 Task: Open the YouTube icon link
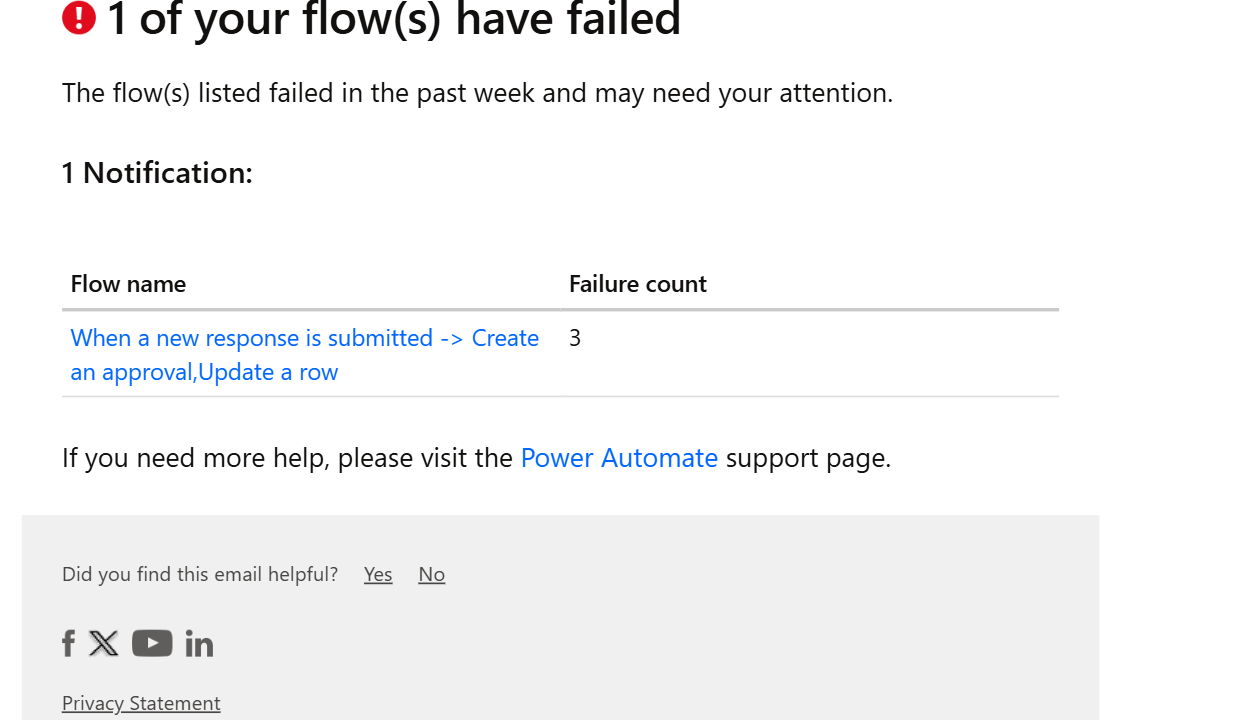152,643
